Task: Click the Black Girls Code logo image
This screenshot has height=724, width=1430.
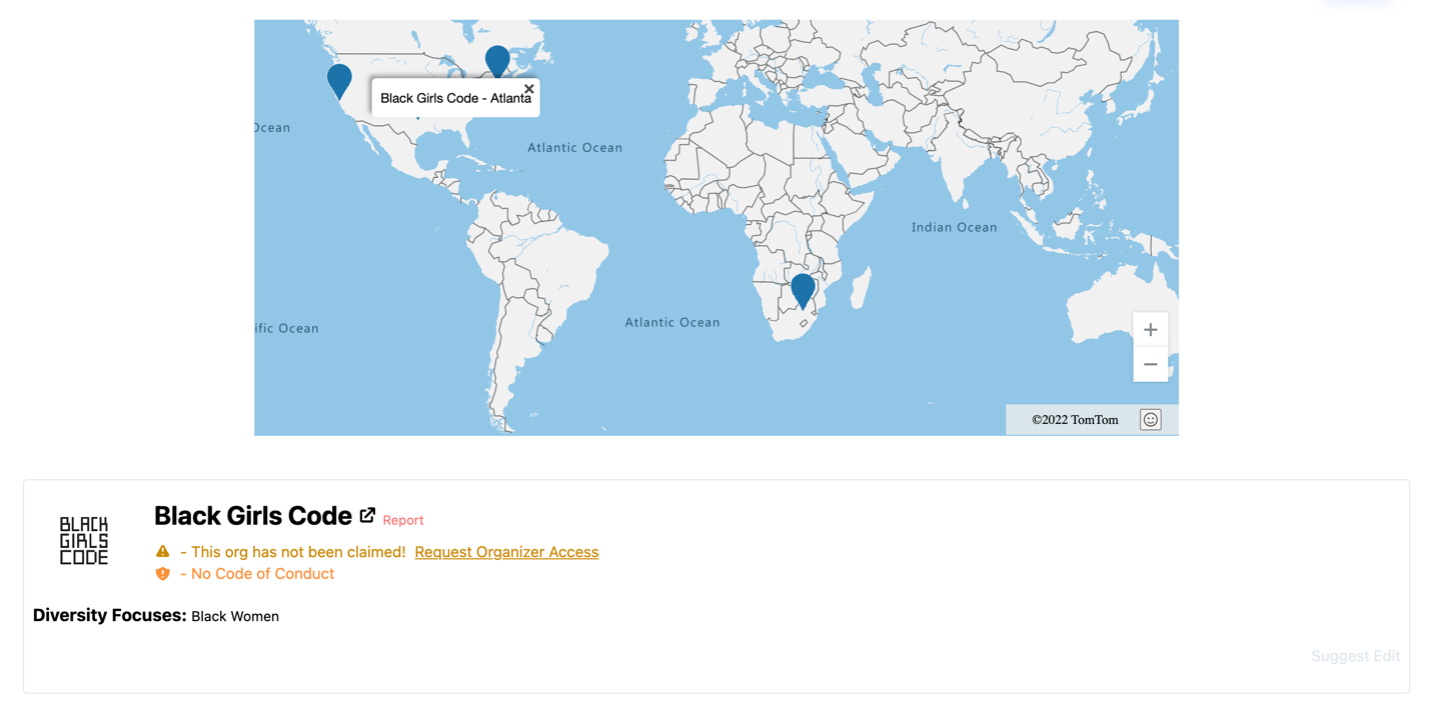Action: click(x=84, y=541)
